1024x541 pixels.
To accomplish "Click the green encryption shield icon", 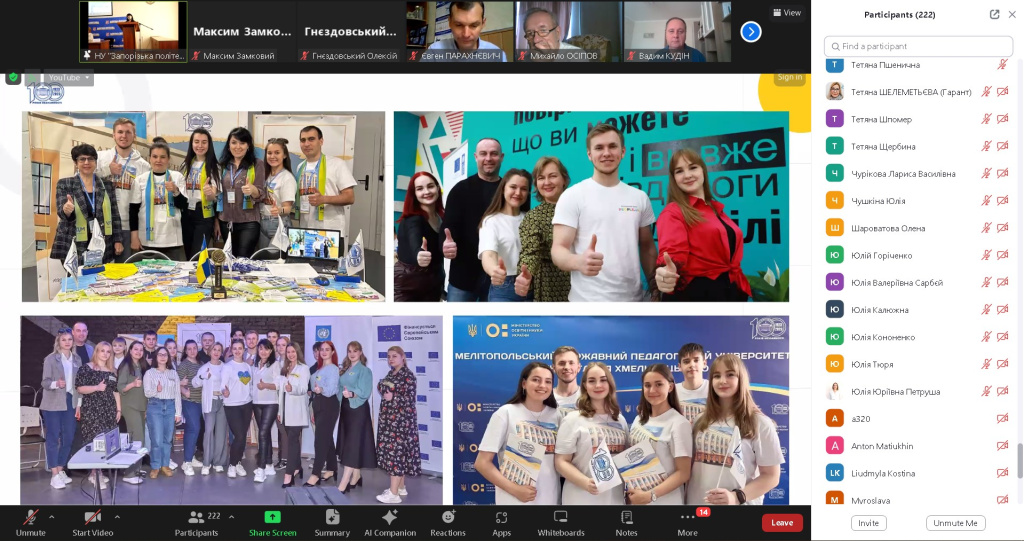I will pos(13,77).
